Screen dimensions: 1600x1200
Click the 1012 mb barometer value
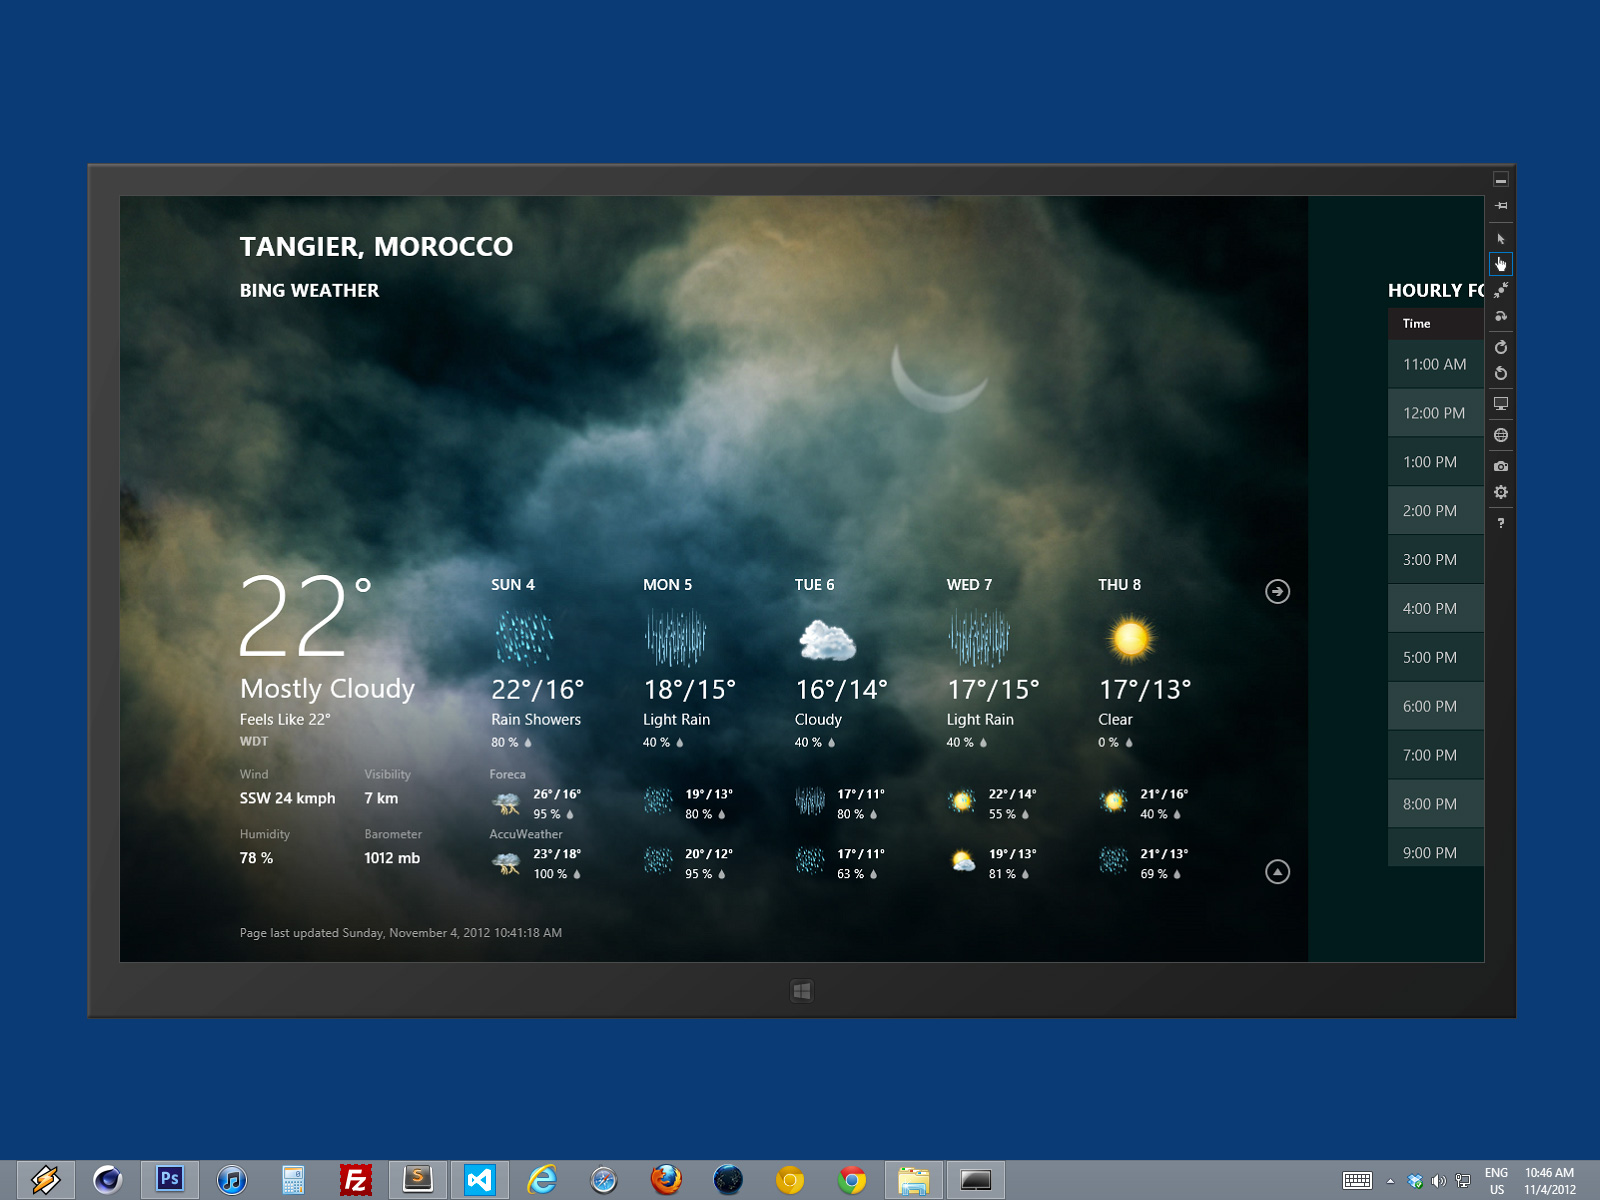[392, 858]
